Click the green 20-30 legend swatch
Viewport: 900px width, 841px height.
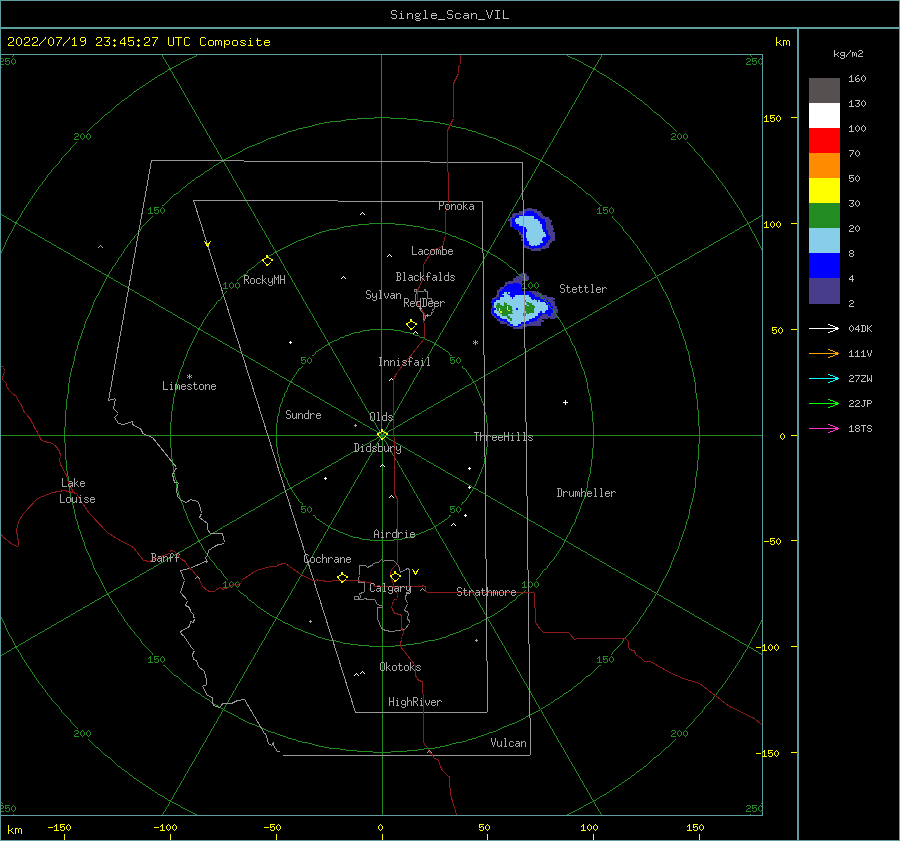pos(824,216)
